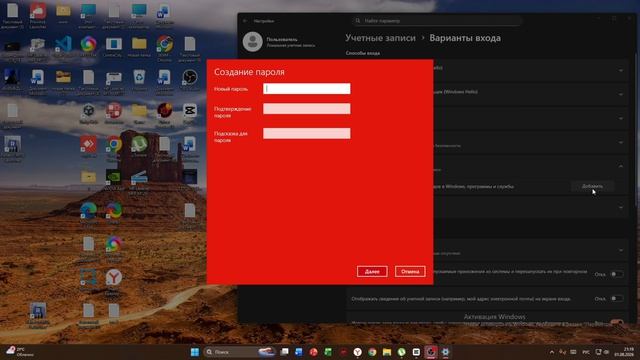Focus the Новый пароль input field

click(307, 89)
